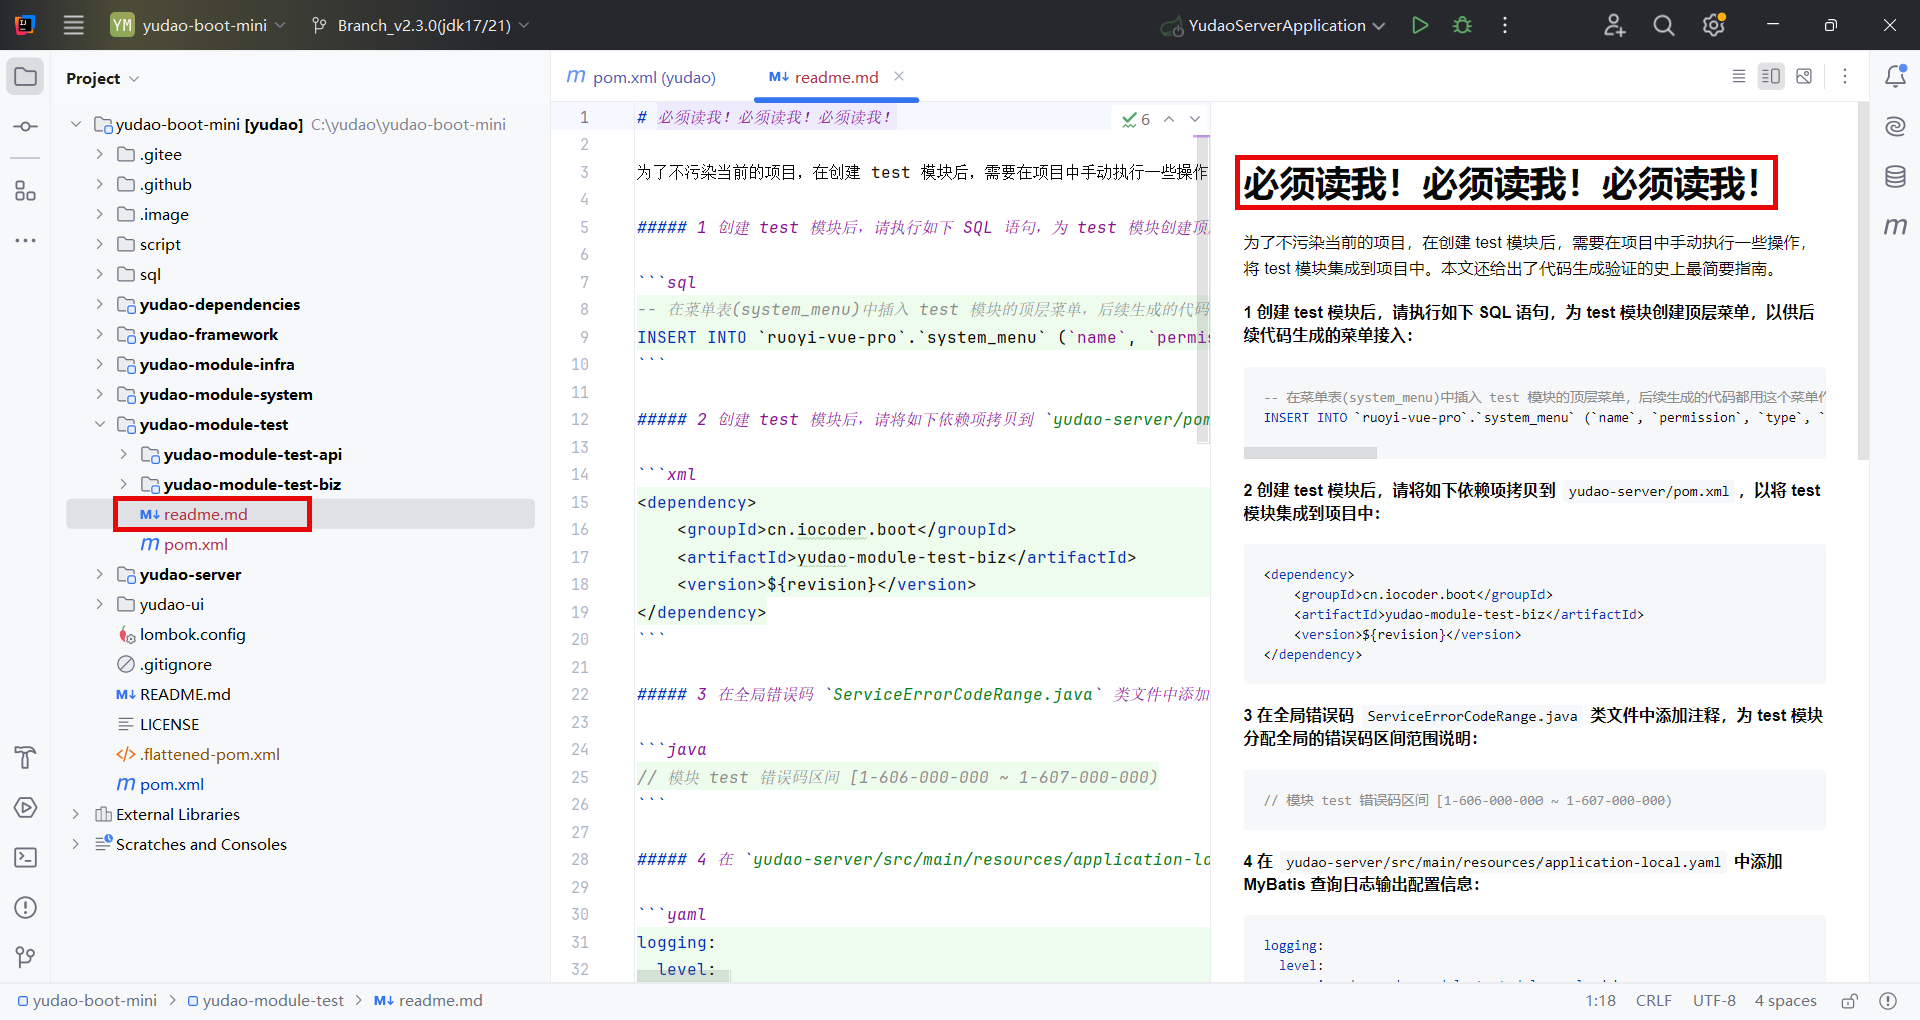Open the Build hammer tool window
The image size is (1920, 1020).
click(26, 757)
